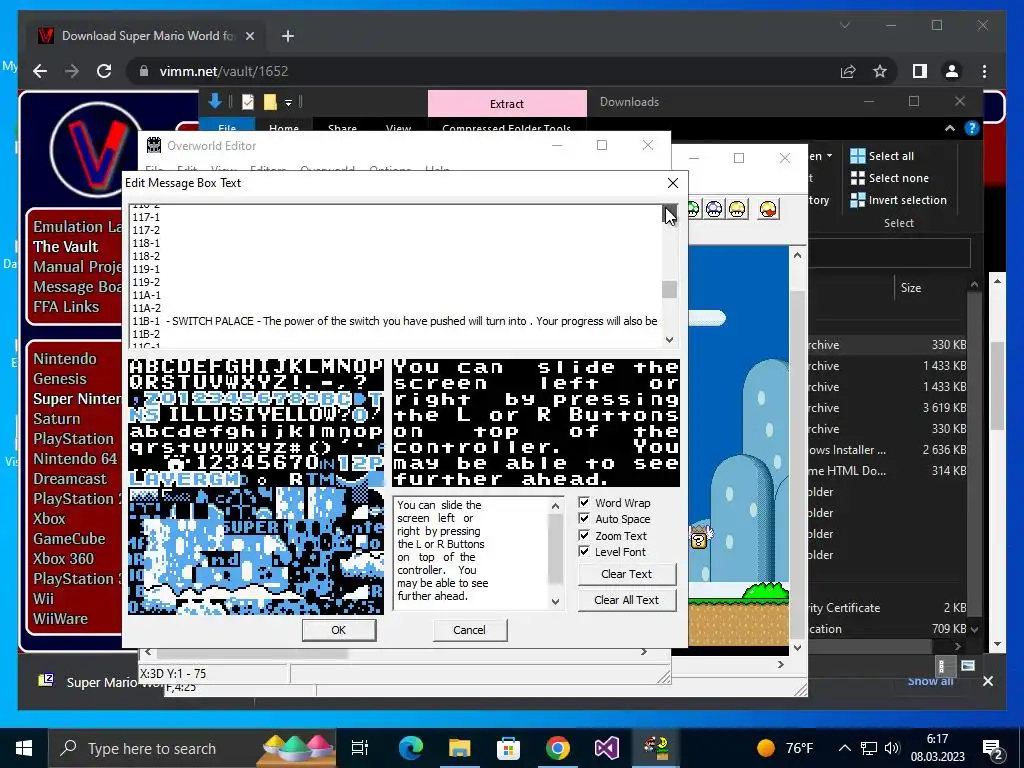Open Compressed Folder Tools tab
This screenshot has height=768, width=1024.
point(507,129)
